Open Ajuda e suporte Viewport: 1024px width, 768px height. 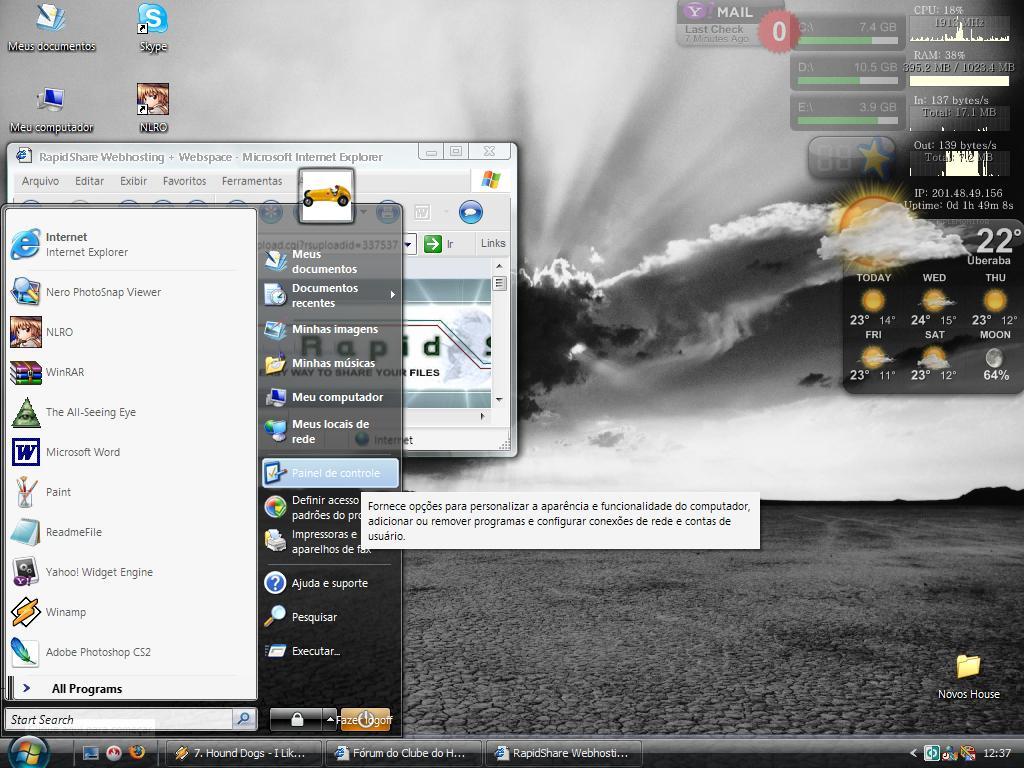tap(330, 583)
